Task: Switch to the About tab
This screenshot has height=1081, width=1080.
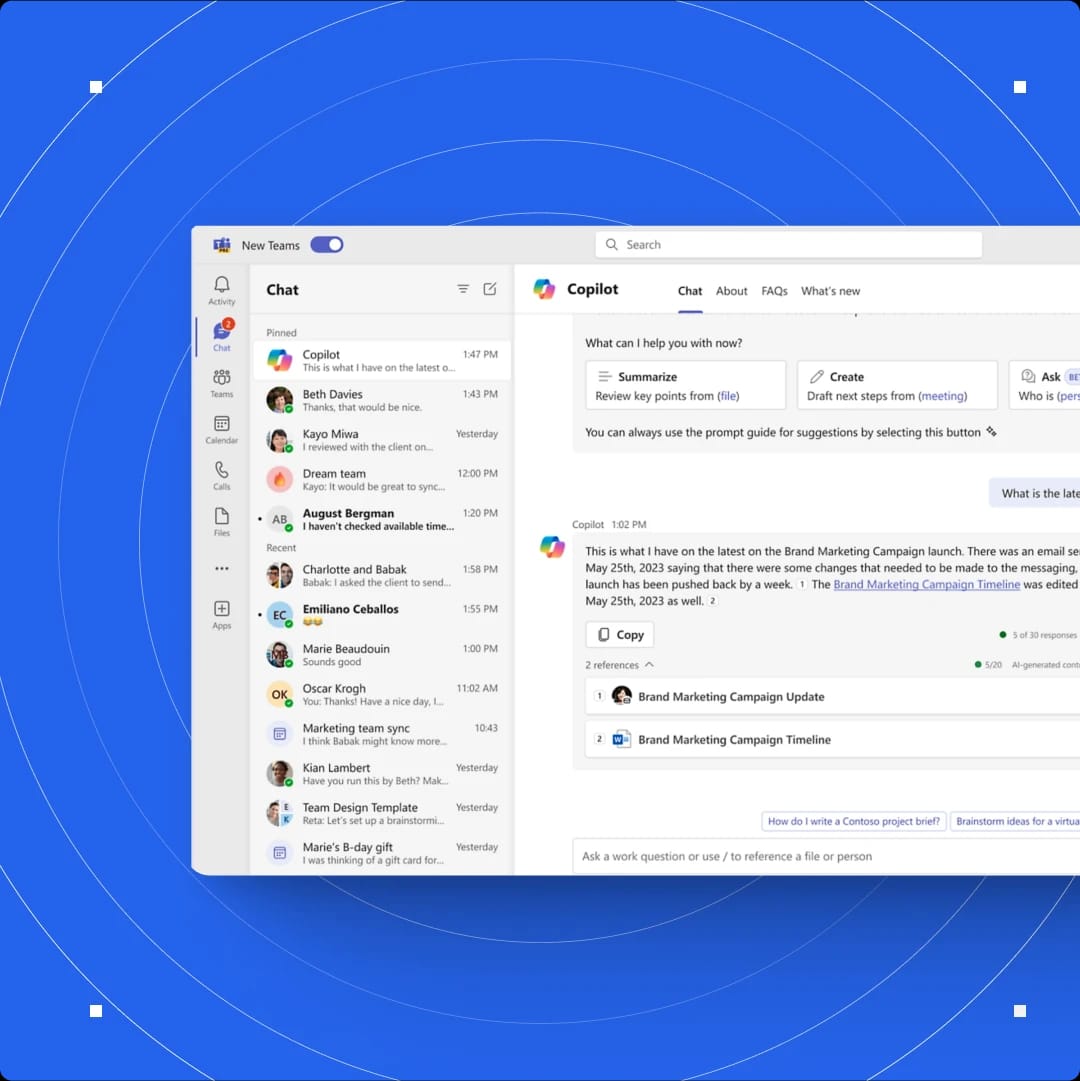Action: (731, 291)
